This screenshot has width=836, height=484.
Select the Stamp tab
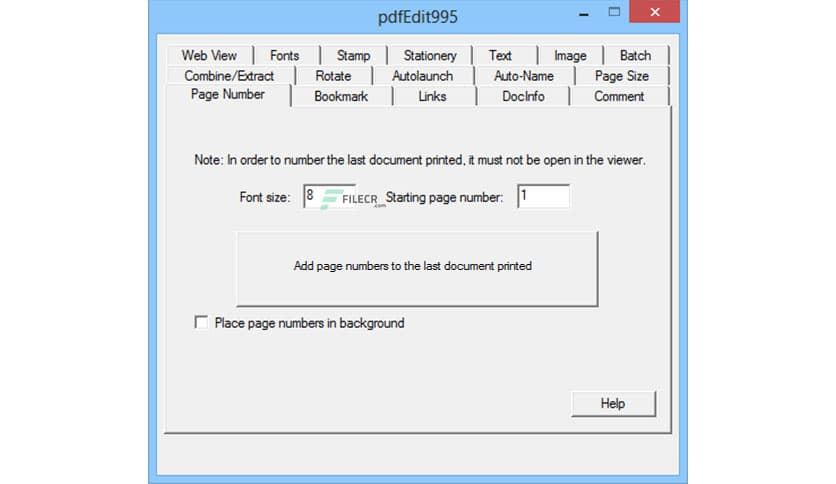pos(353,55)
